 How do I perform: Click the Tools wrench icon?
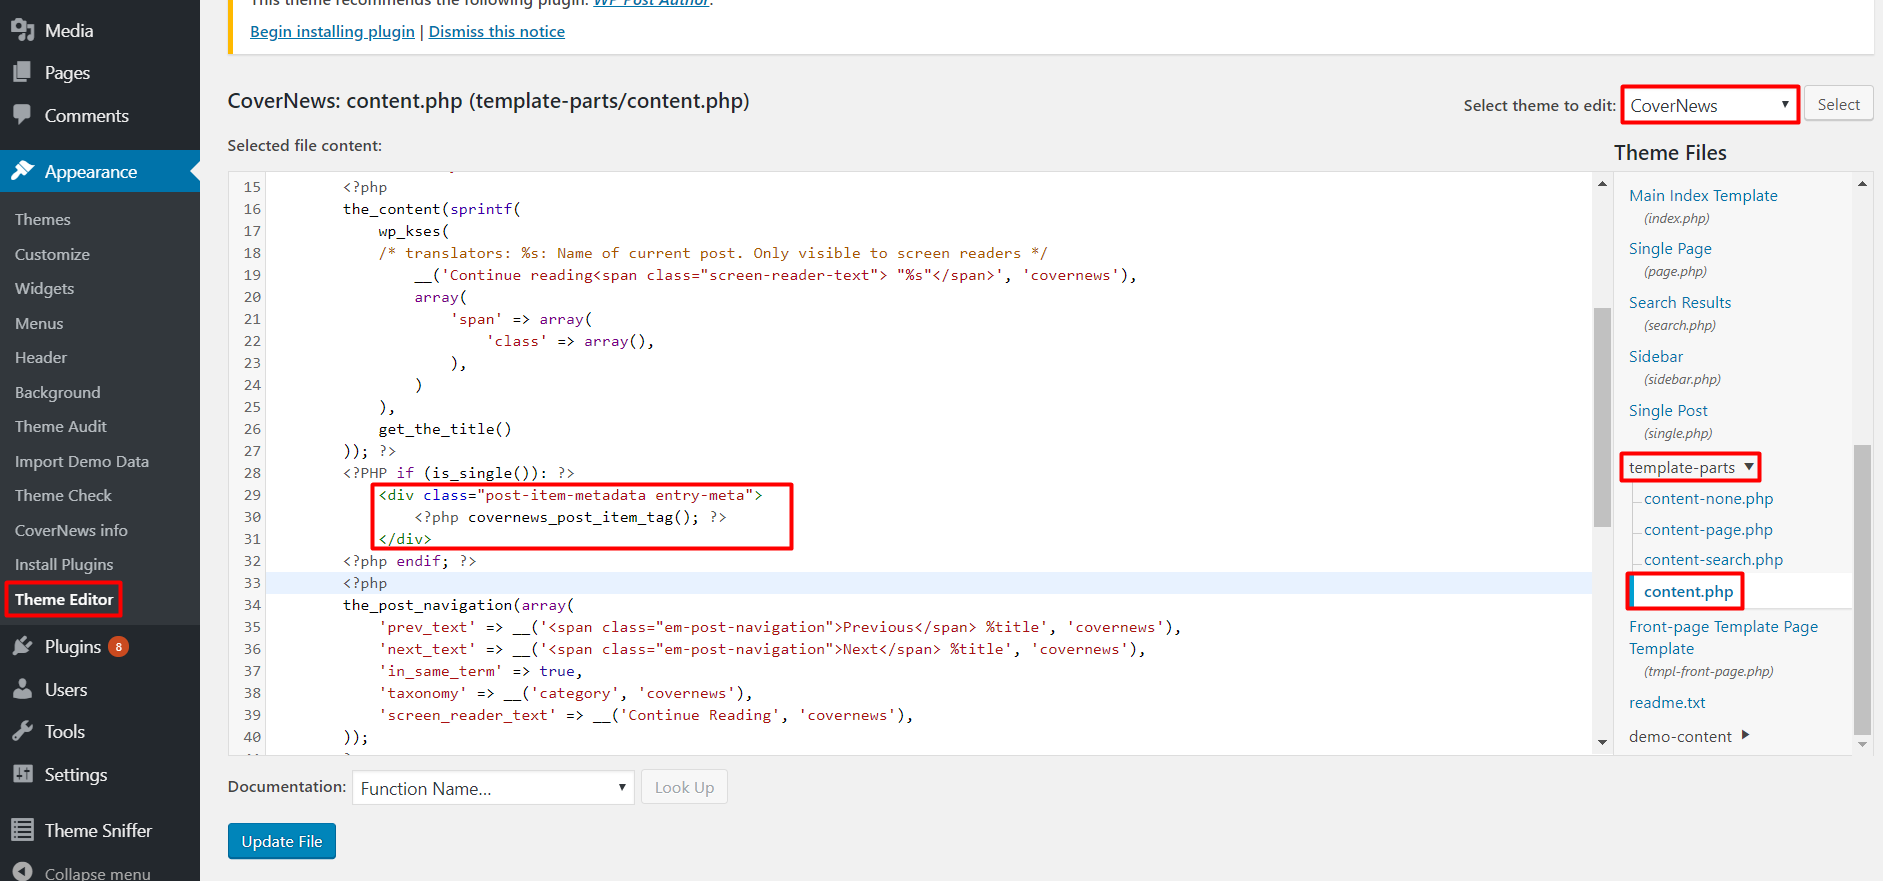tap(22, 731)
